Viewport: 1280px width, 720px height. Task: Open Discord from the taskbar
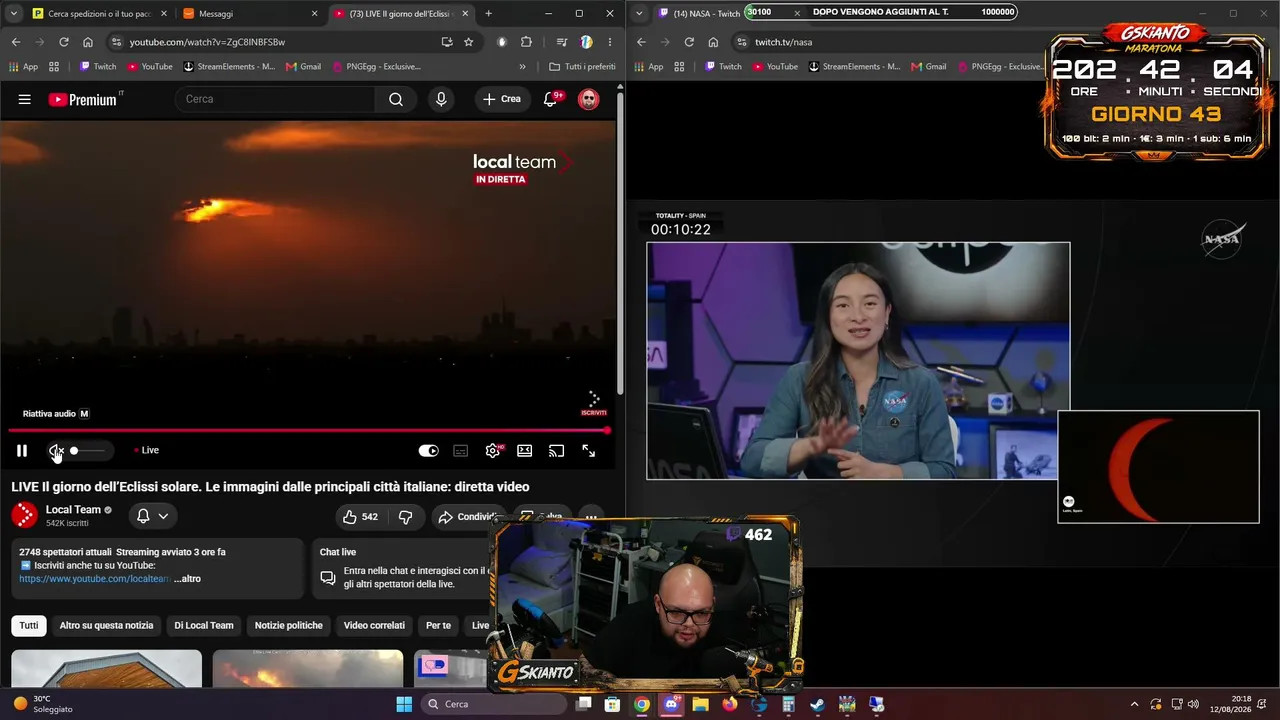[671, 704]
